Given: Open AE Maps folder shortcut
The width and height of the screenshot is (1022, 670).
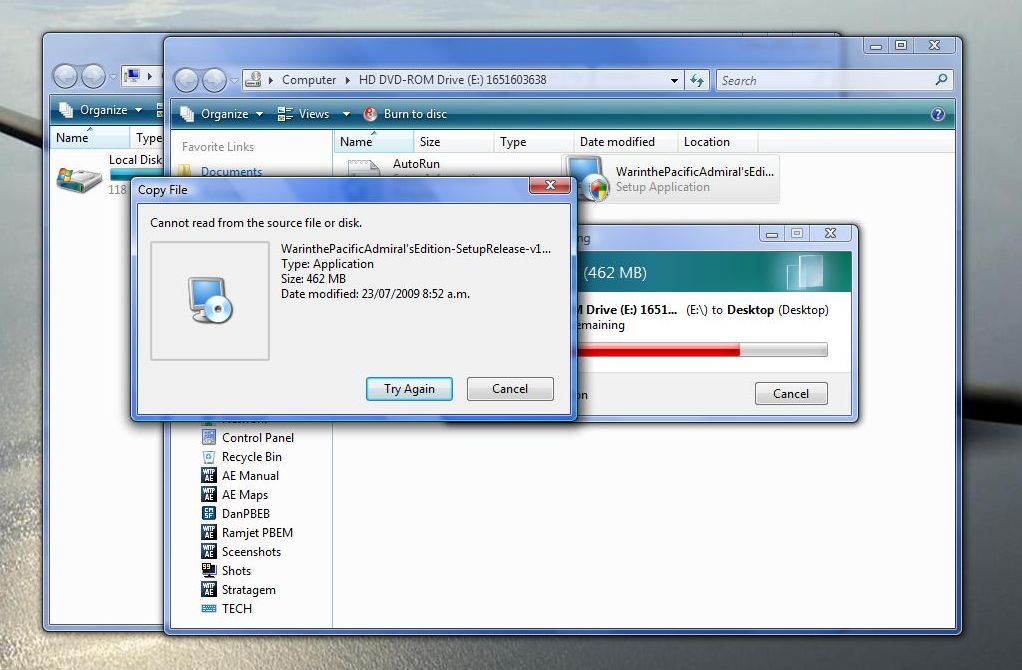Looking at the screenshot, I should tap(244, 495).
